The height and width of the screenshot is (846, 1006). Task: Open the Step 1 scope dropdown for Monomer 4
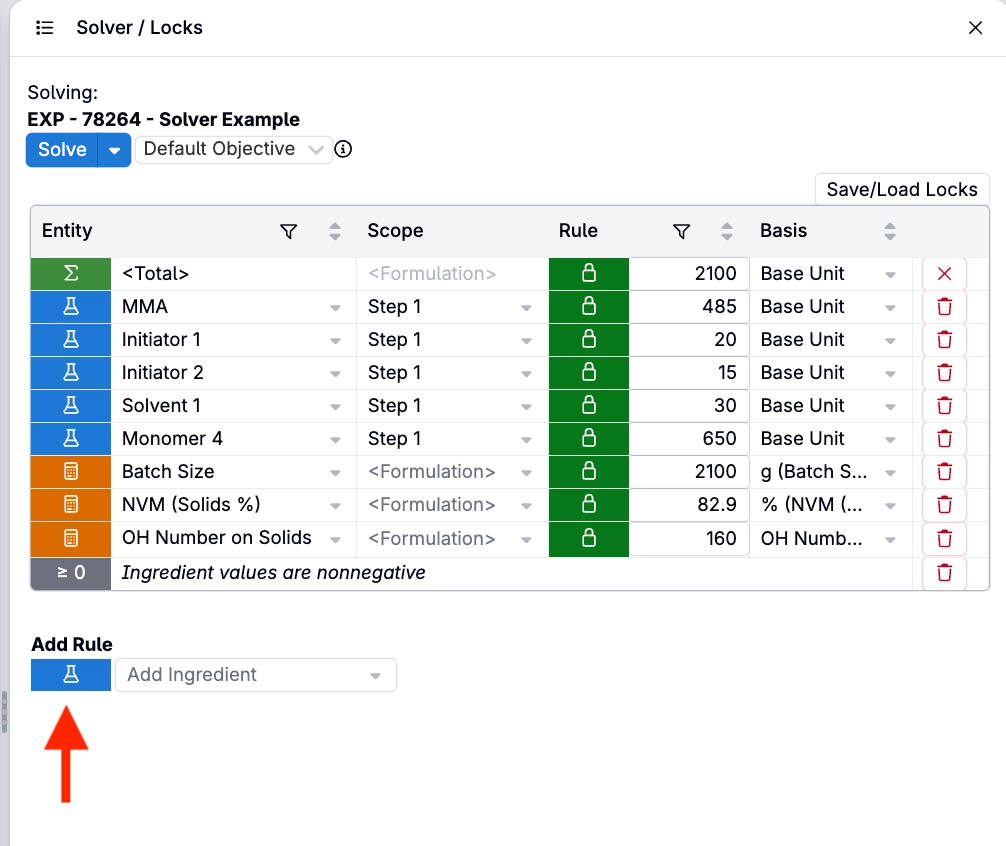tap(526, 440)
